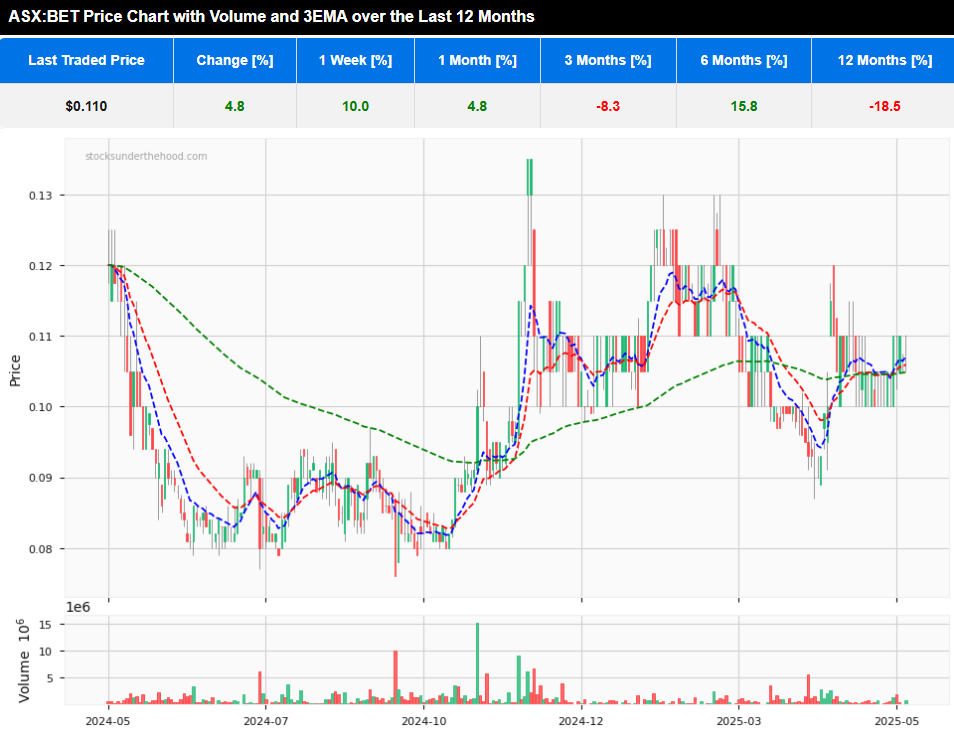
Task: Select the '6 Months [%]' column header
Action: [743, 60]
